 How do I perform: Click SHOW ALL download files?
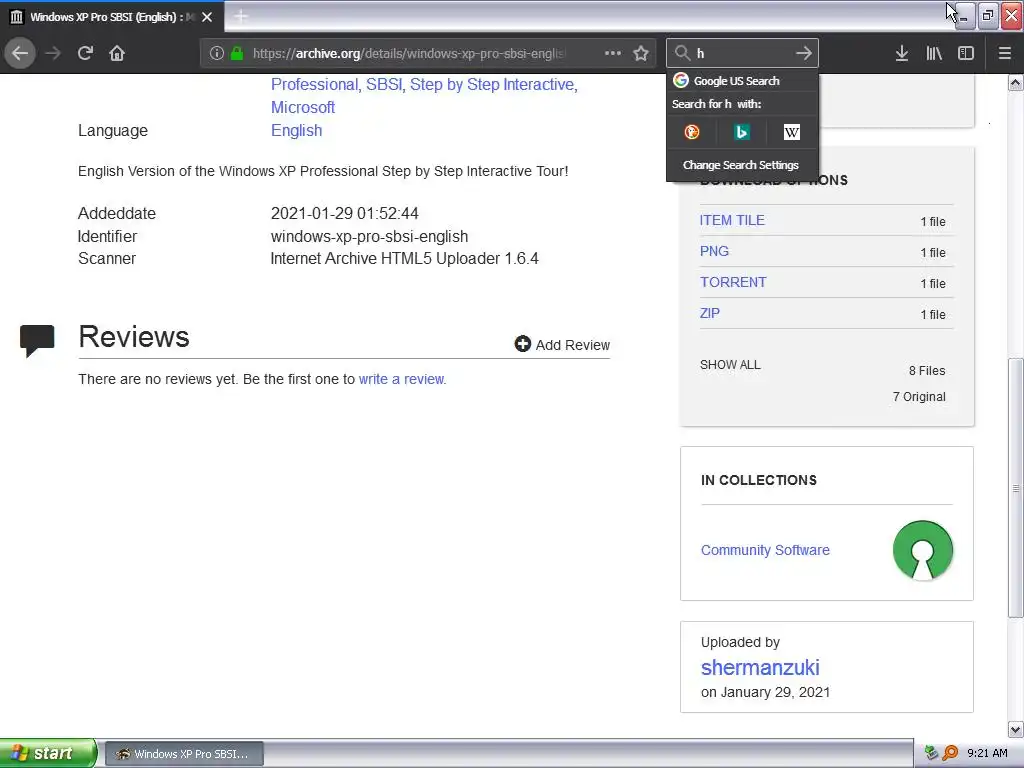[730, 364]
